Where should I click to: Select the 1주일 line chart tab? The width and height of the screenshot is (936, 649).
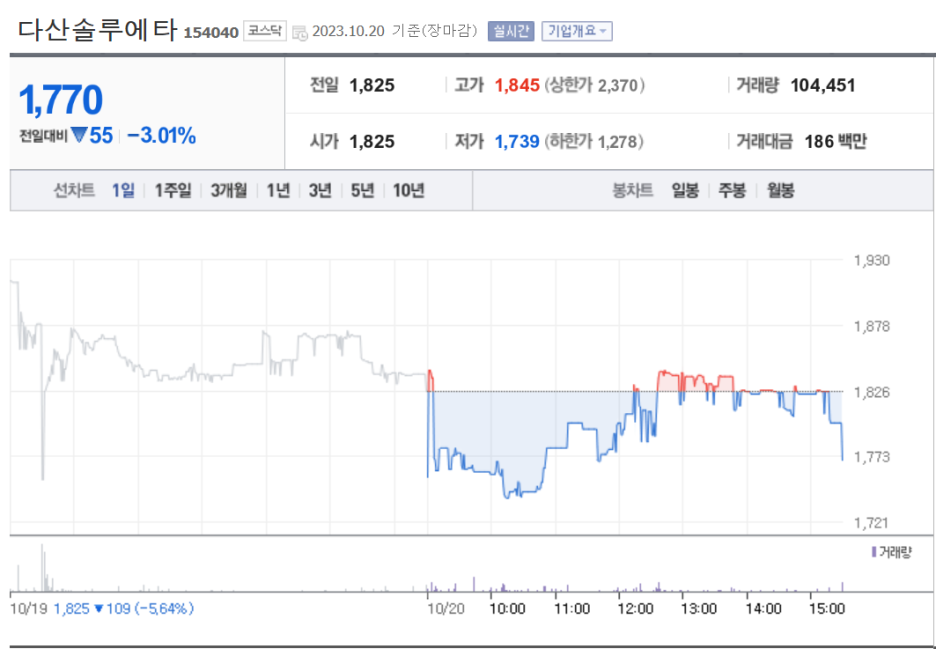[x=173, y=190]
